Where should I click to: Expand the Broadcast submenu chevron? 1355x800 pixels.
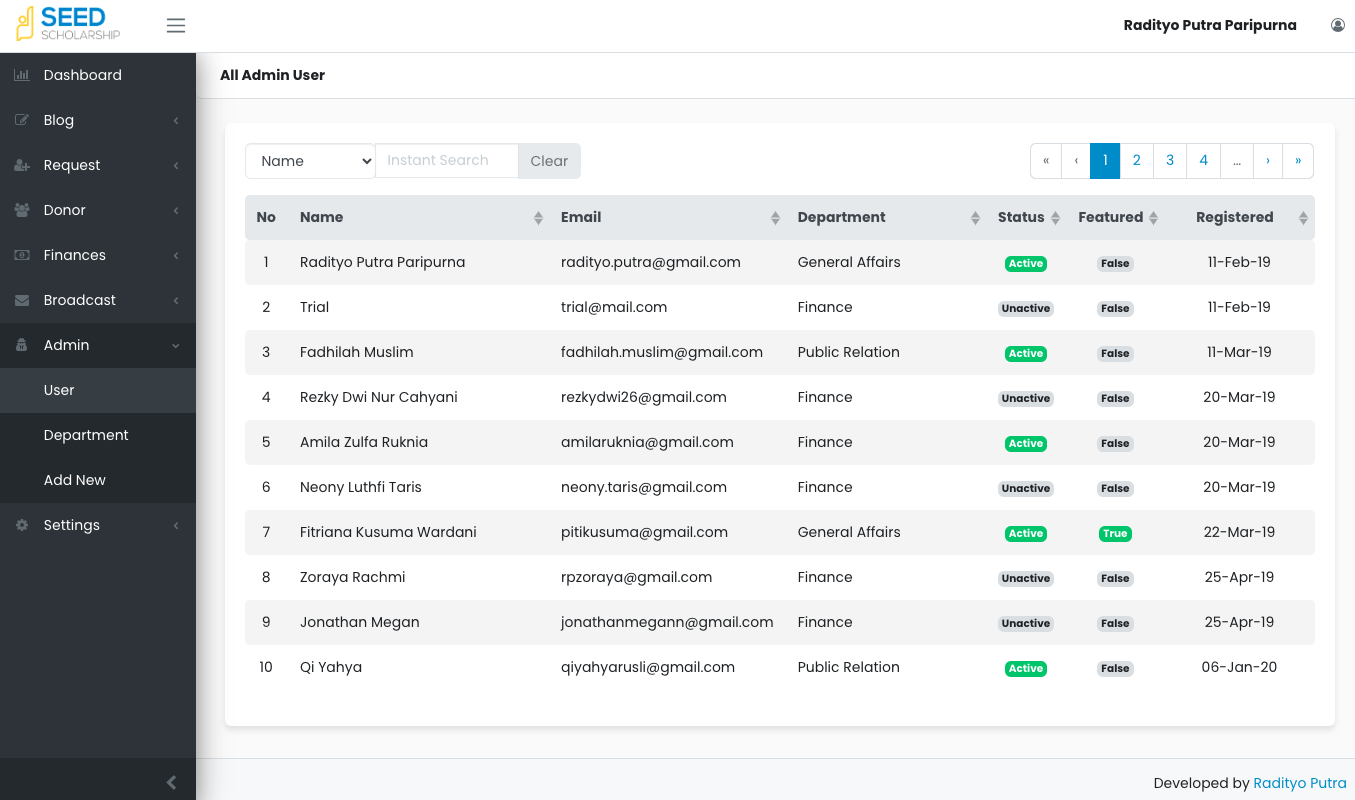point(176,300)
